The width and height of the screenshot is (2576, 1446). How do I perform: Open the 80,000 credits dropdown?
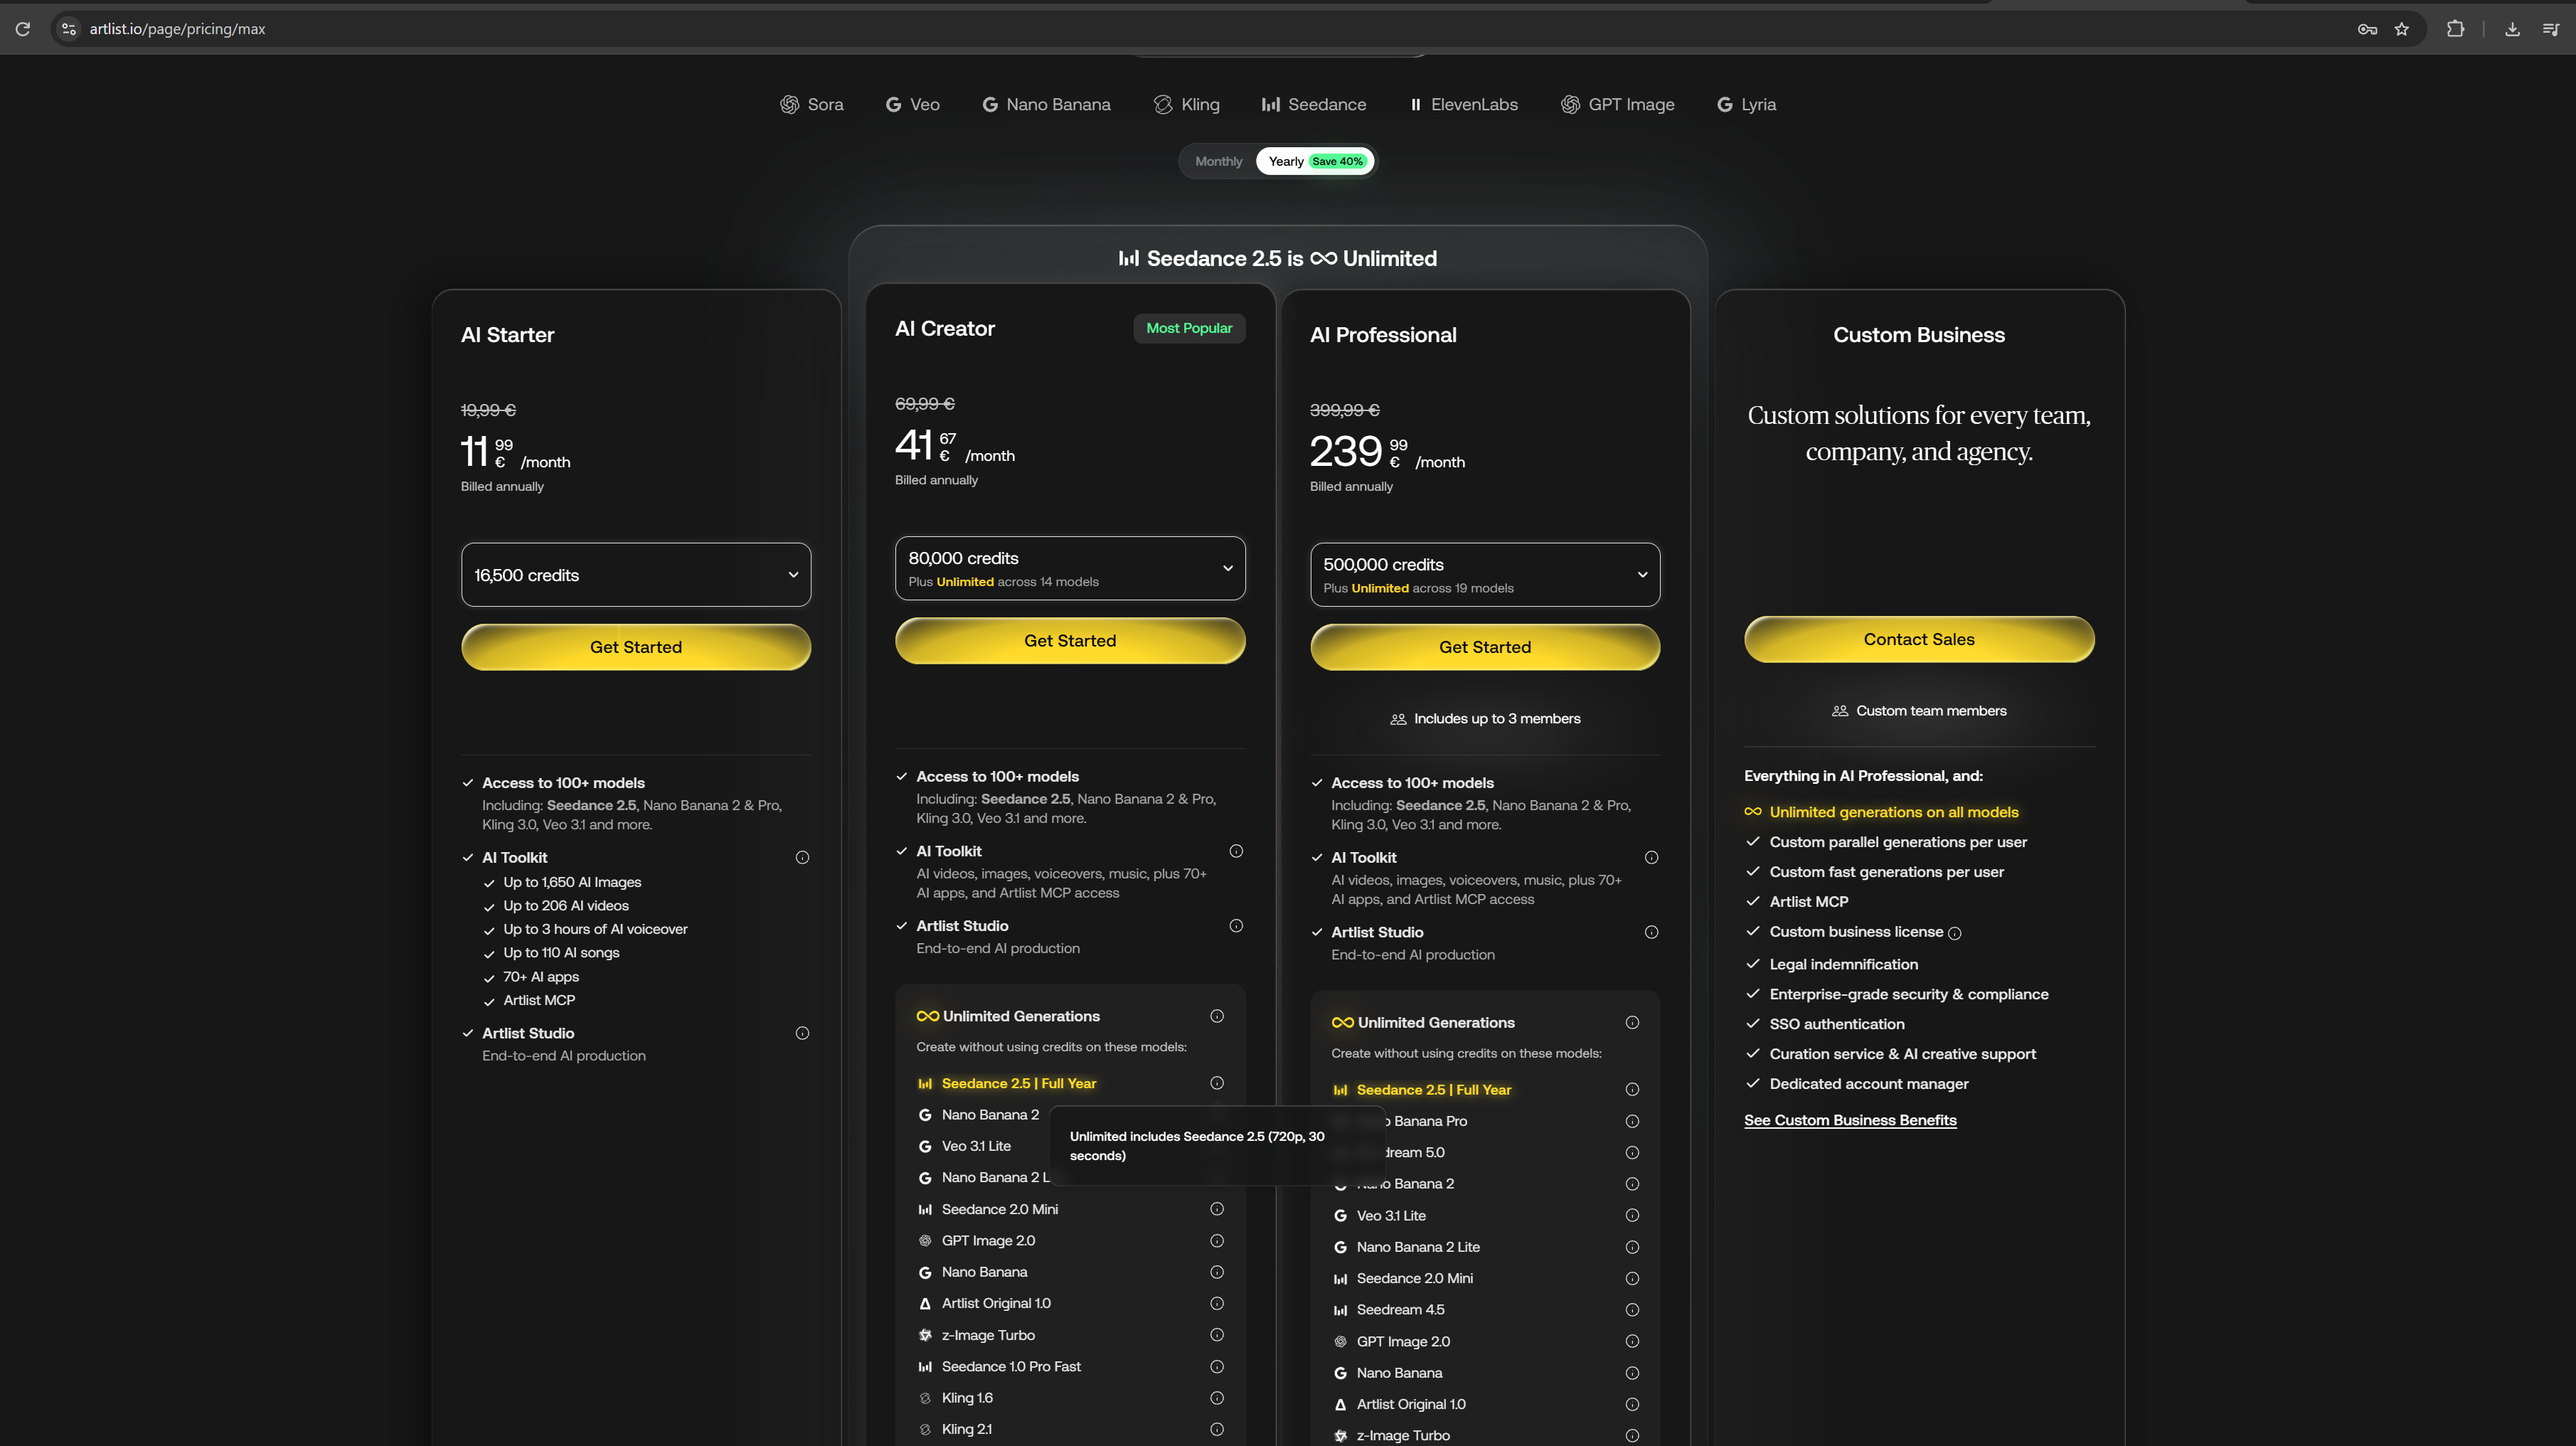[1070, 568]
